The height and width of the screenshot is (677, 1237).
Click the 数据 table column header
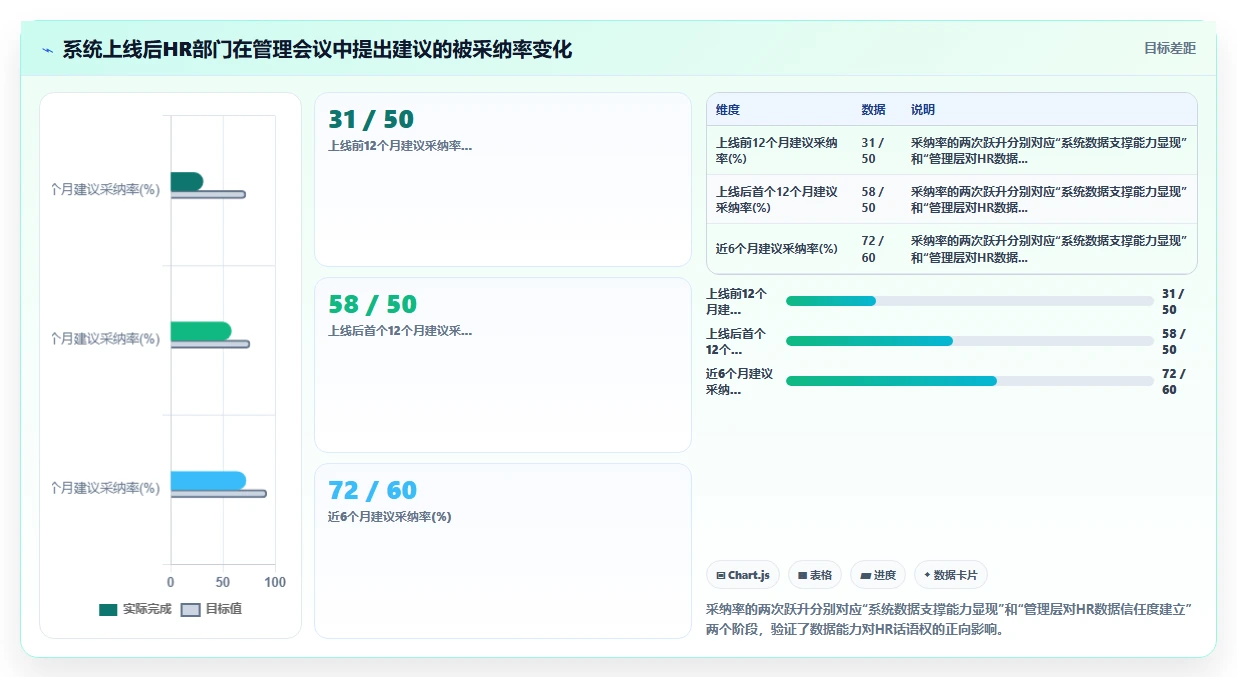873,110
